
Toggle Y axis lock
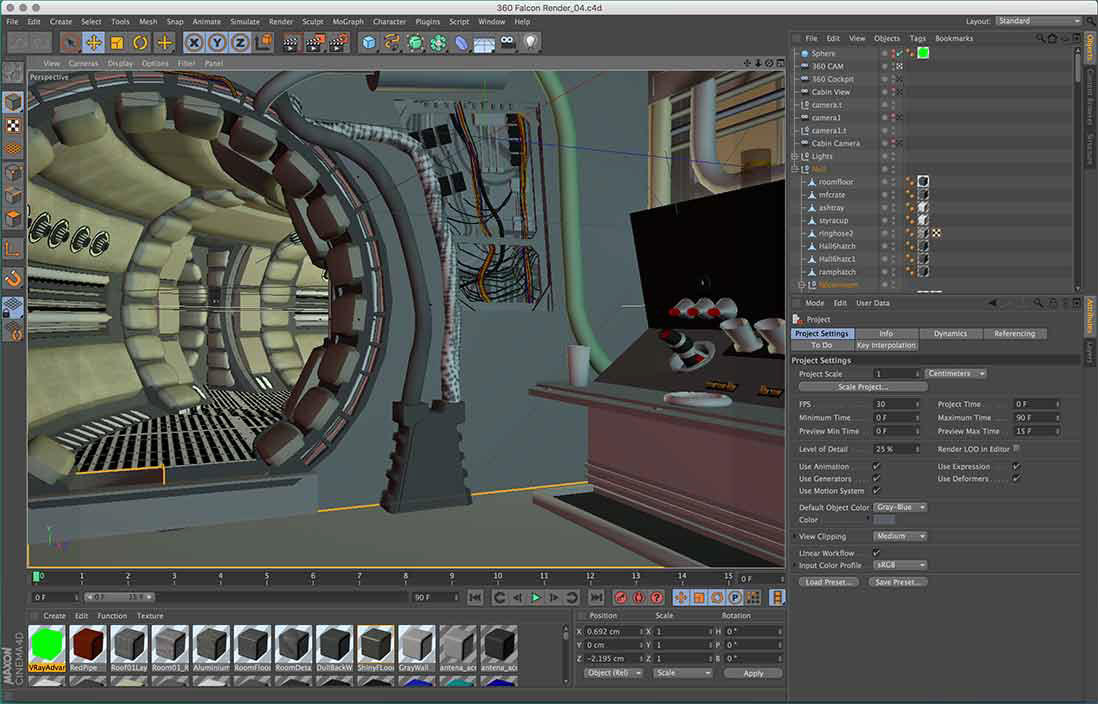[x=217, y=43]
